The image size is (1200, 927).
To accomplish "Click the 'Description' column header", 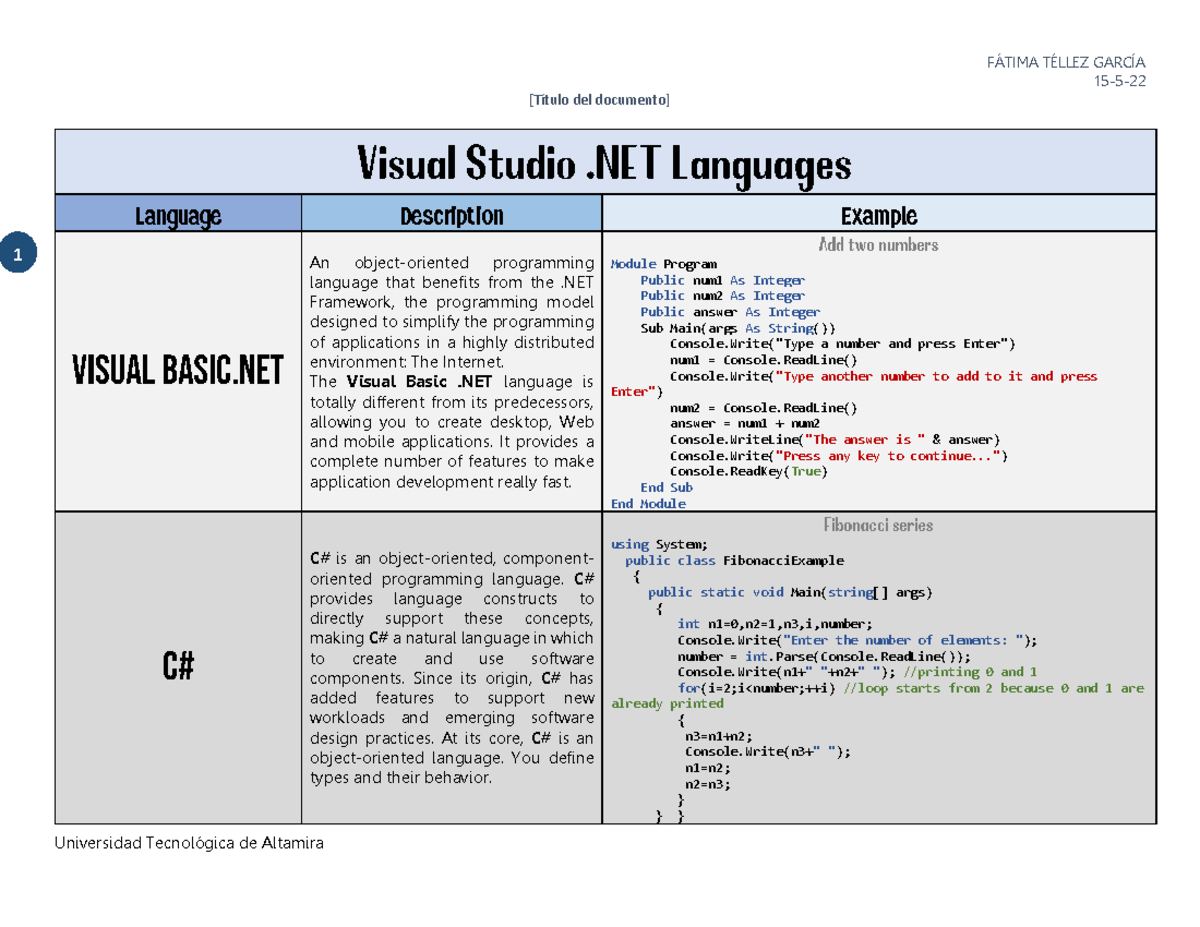I will click(x=452, y=215).
